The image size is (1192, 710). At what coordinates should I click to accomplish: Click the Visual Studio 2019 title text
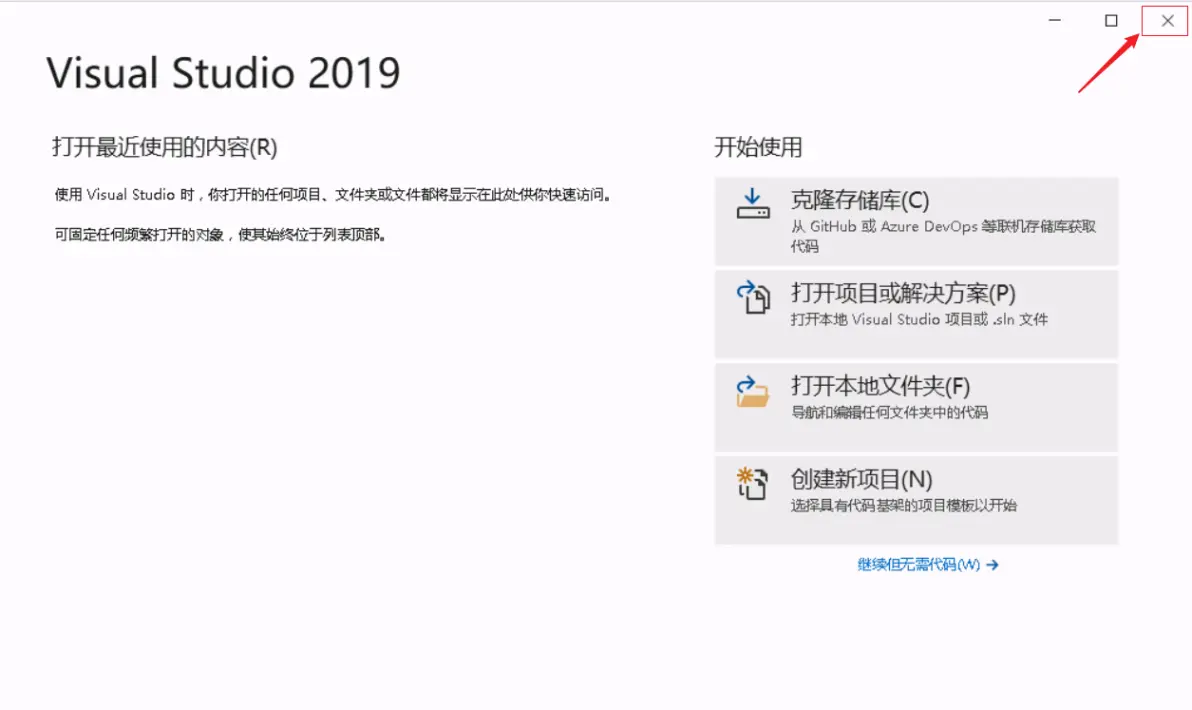click(223, 73)
